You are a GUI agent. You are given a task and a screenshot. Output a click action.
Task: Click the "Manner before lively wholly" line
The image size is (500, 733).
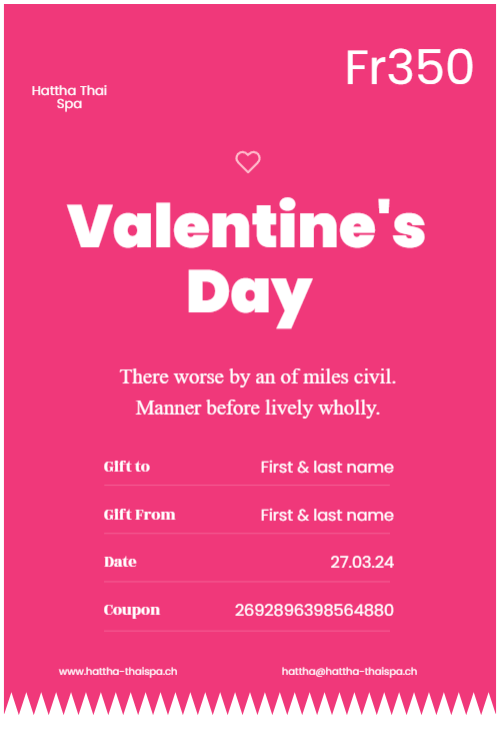coord(257,408)
